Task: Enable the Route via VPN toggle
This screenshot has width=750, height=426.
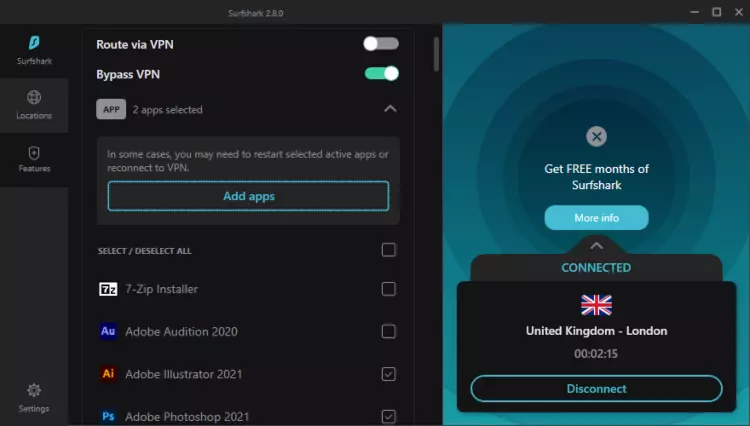Action: coord(381,44)
